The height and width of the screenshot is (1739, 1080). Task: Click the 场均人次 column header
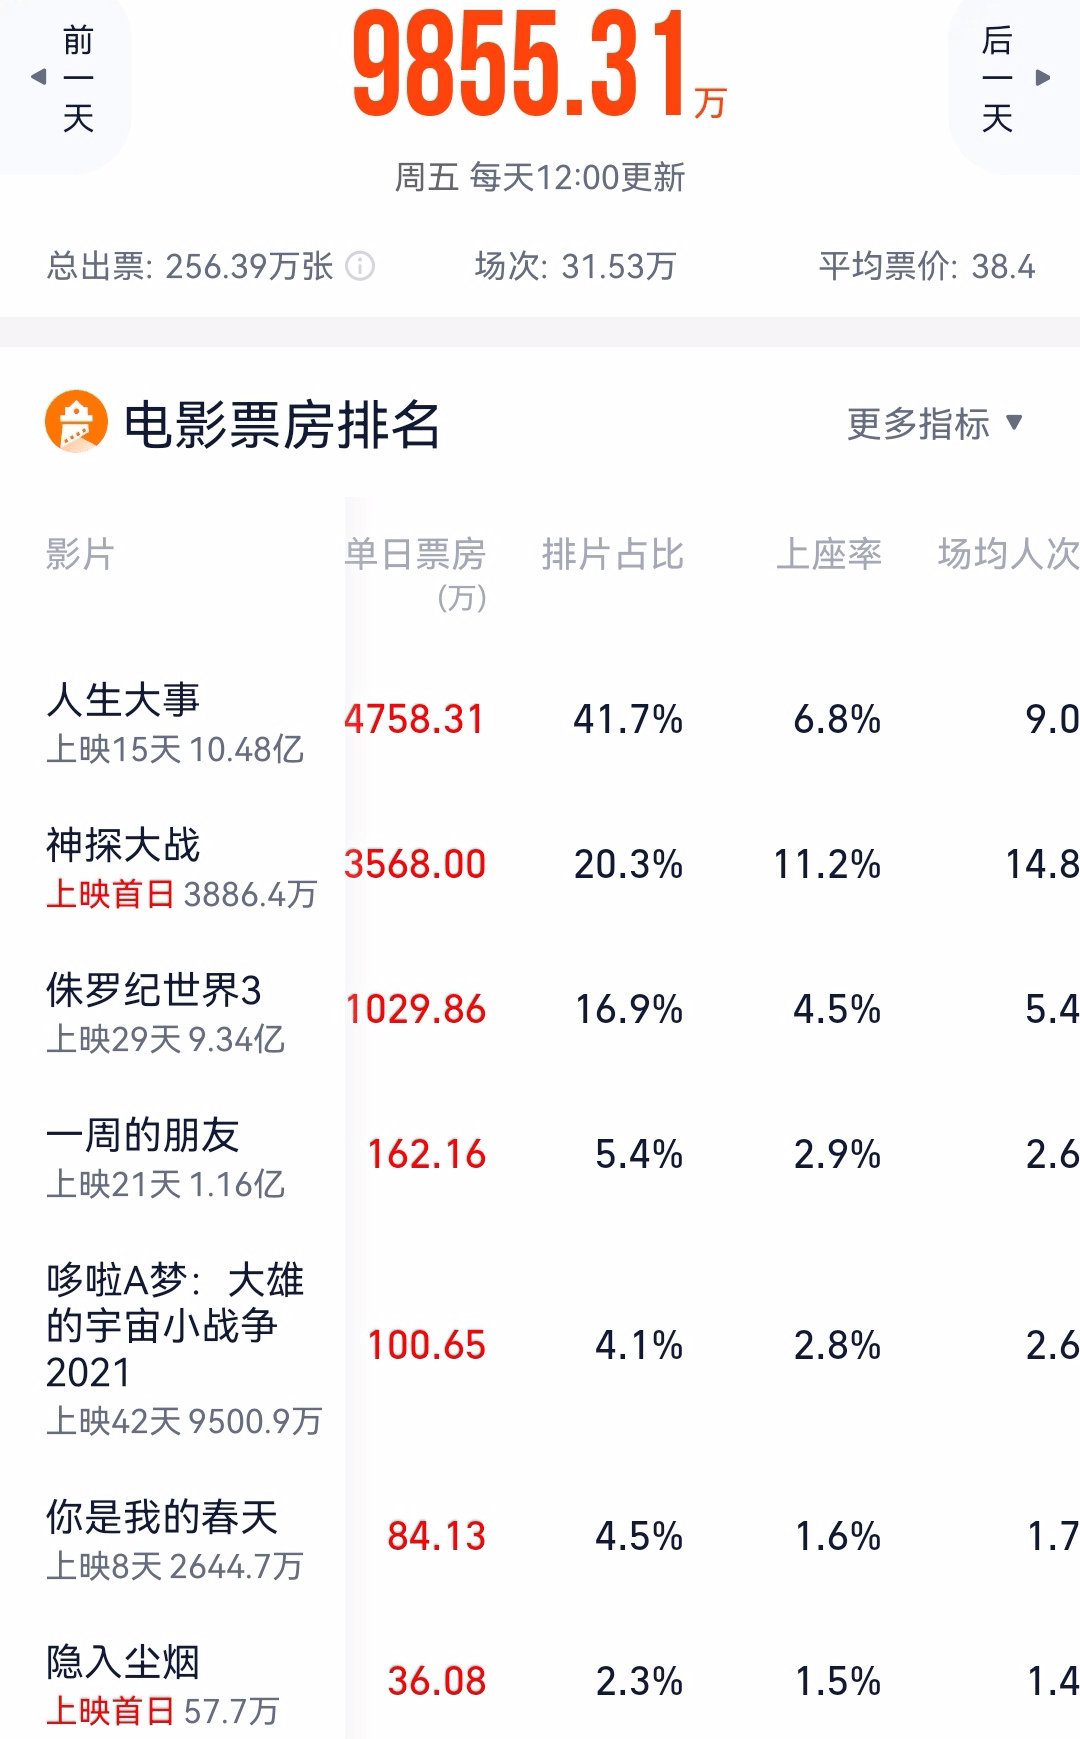coord(1008,554)
